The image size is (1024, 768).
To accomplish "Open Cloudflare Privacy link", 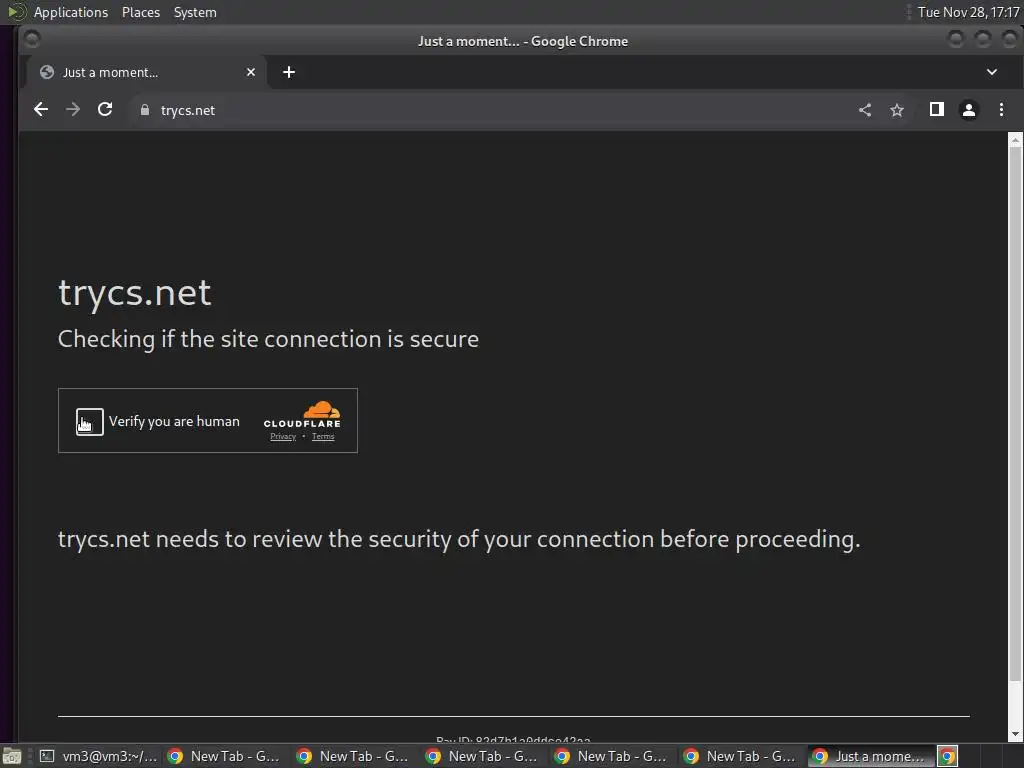I will pos(283,437).
